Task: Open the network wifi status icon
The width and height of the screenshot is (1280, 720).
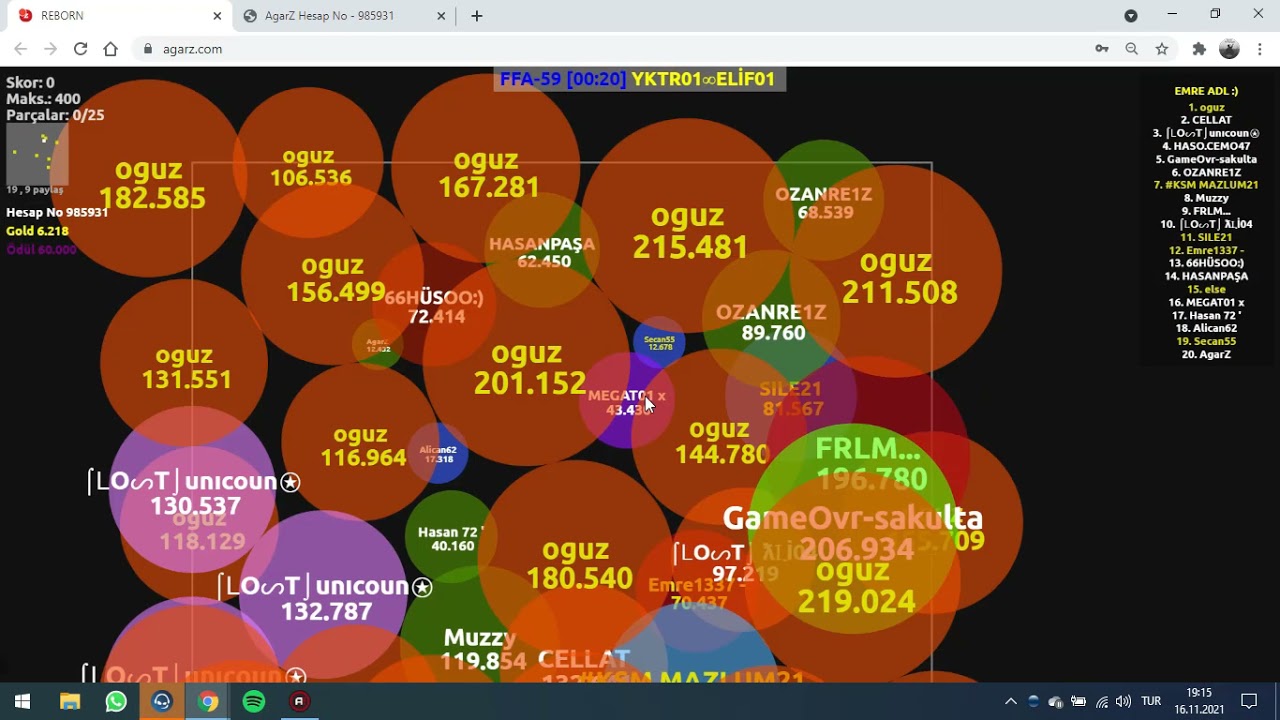Action: (1101, 701)
